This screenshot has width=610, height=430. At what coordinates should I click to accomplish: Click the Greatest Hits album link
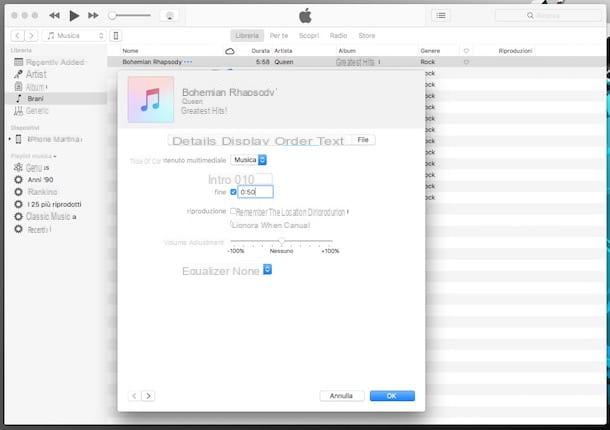(x=355, y=62)
